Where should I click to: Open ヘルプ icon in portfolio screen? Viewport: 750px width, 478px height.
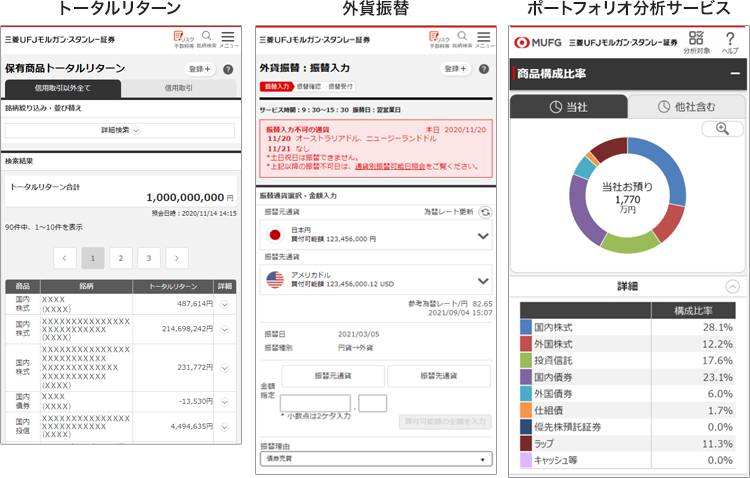[x=730, y=42]
